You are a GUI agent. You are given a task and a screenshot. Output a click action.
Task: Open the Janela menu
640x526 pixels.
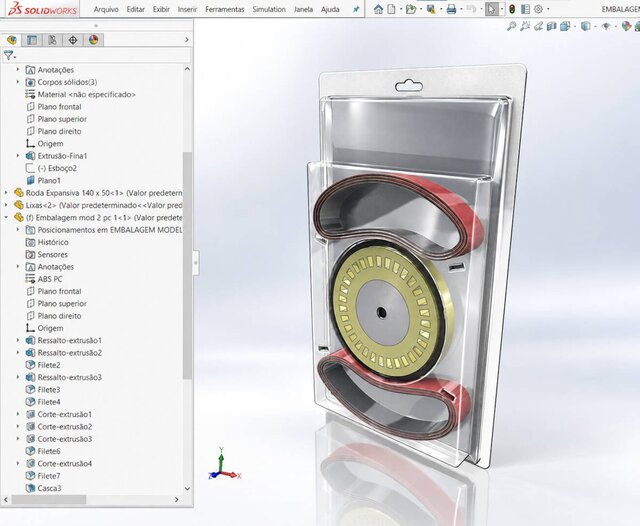point(303,9)
